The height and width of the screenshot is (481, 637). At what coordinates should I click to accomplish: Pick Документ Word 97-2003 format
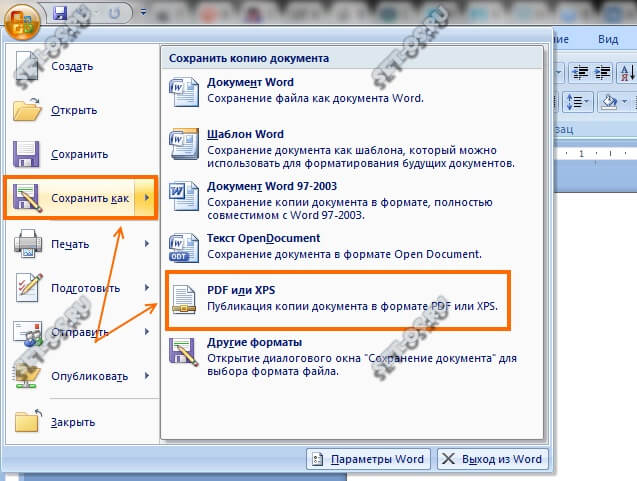tap(352, 200)
